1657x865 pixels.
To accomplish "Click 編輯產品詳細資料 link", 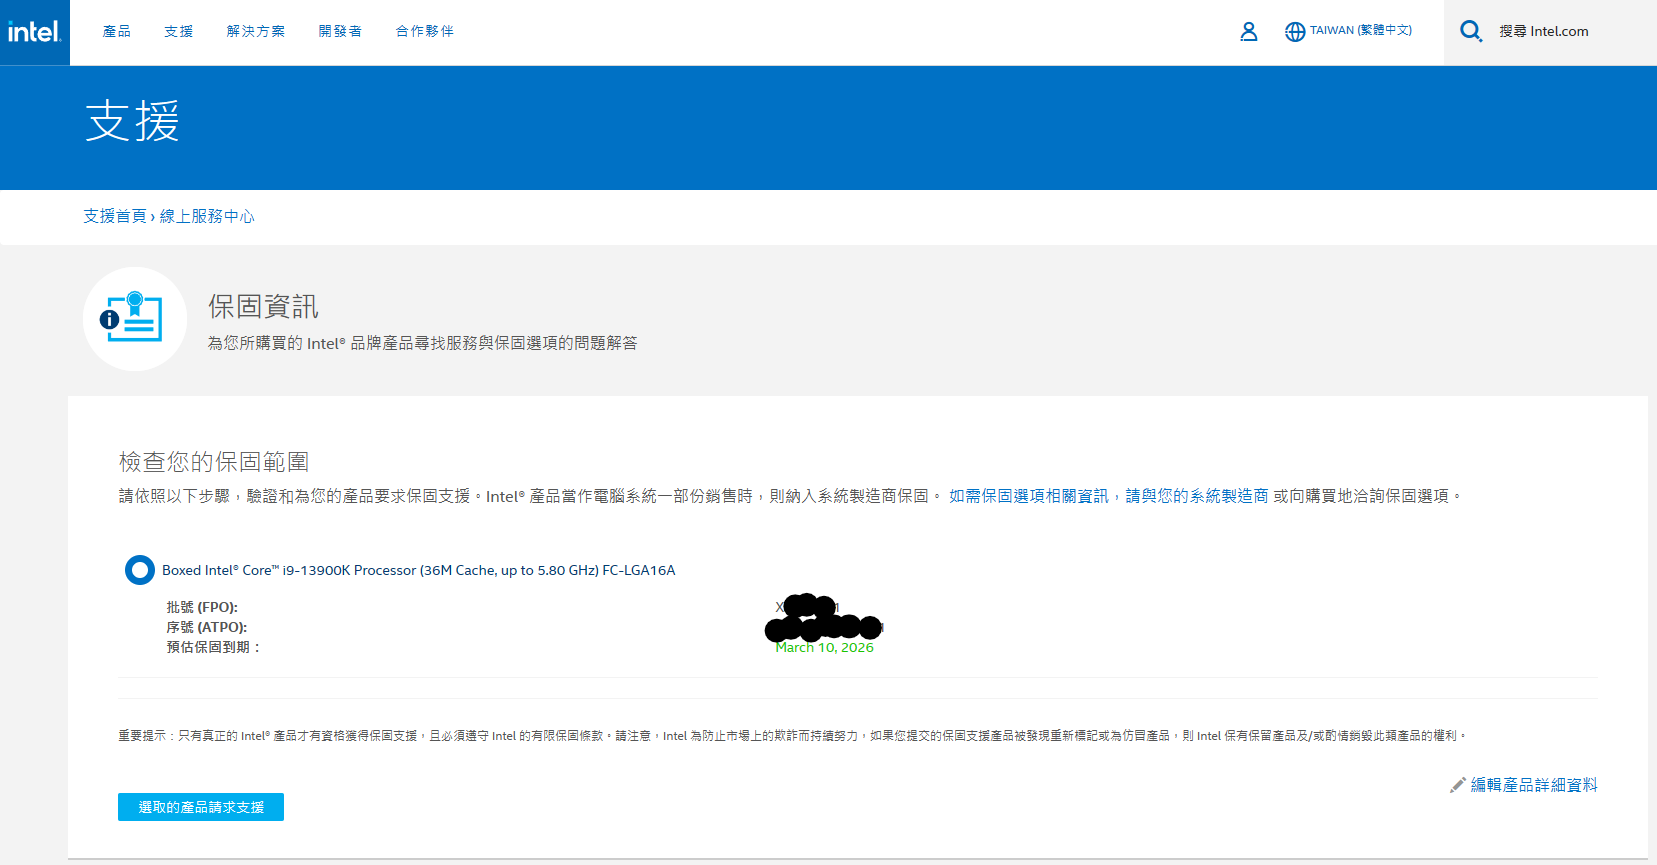I will pyautogui.click(x=1534, y=785).
